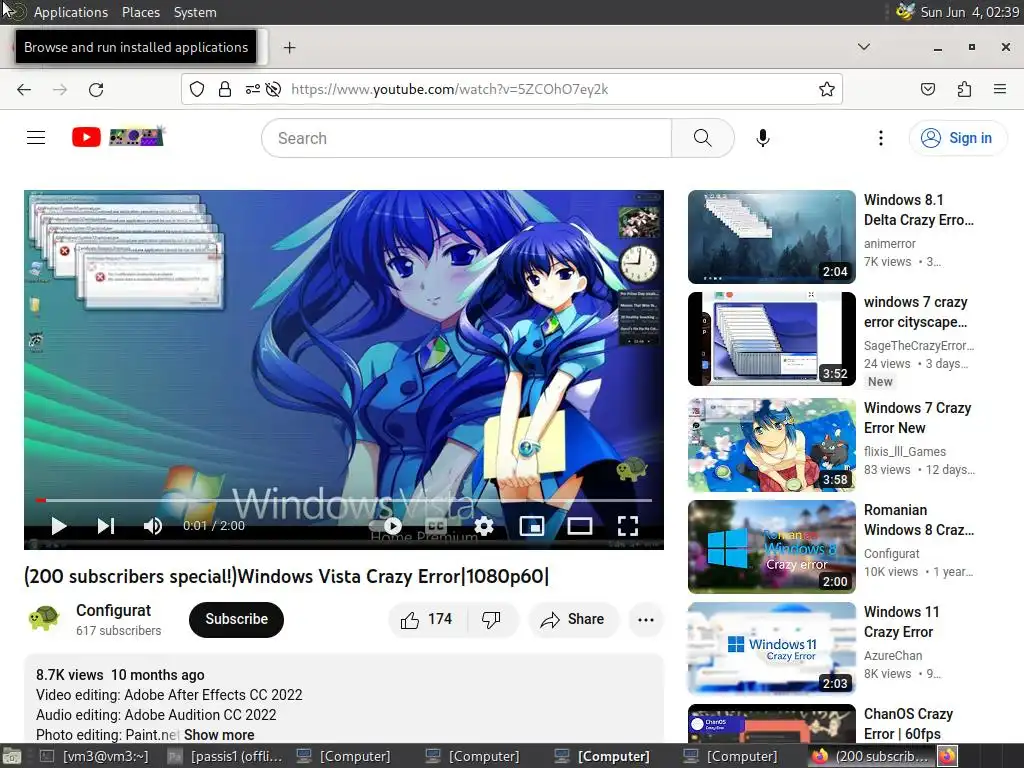Seek on the video progress bar
Screen dimensions: 1024x768
[344, 500]
